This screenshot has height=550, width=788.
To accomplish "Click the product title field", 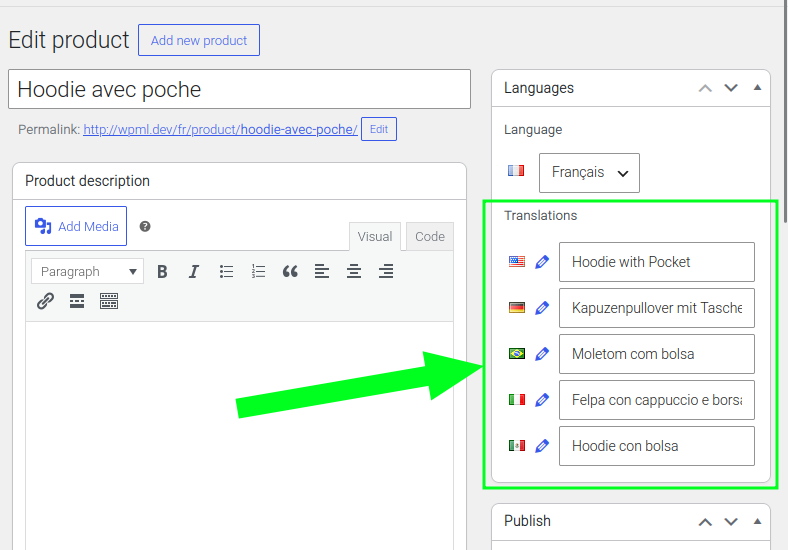I will click(x=239, y=89).
